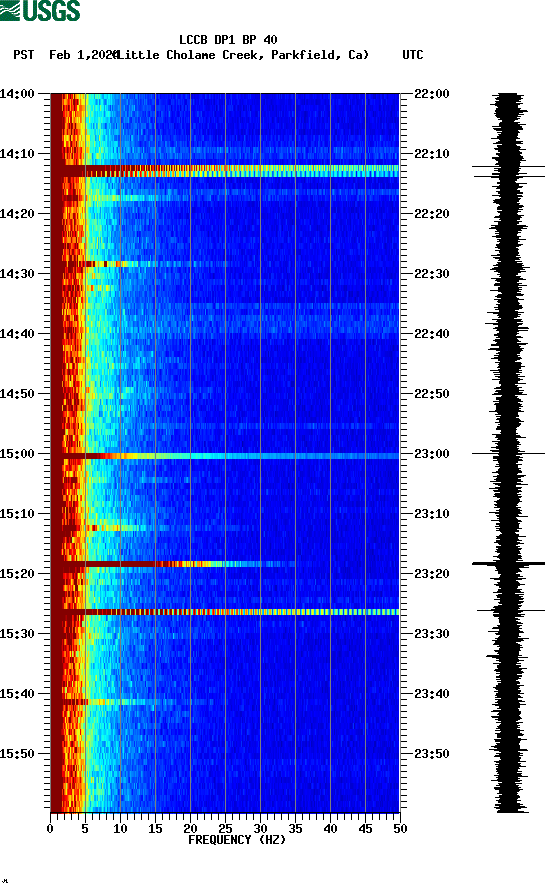Click the 22:50 UTC time label
This screenshot has width=552, height=892.
(x=432, y=394)
